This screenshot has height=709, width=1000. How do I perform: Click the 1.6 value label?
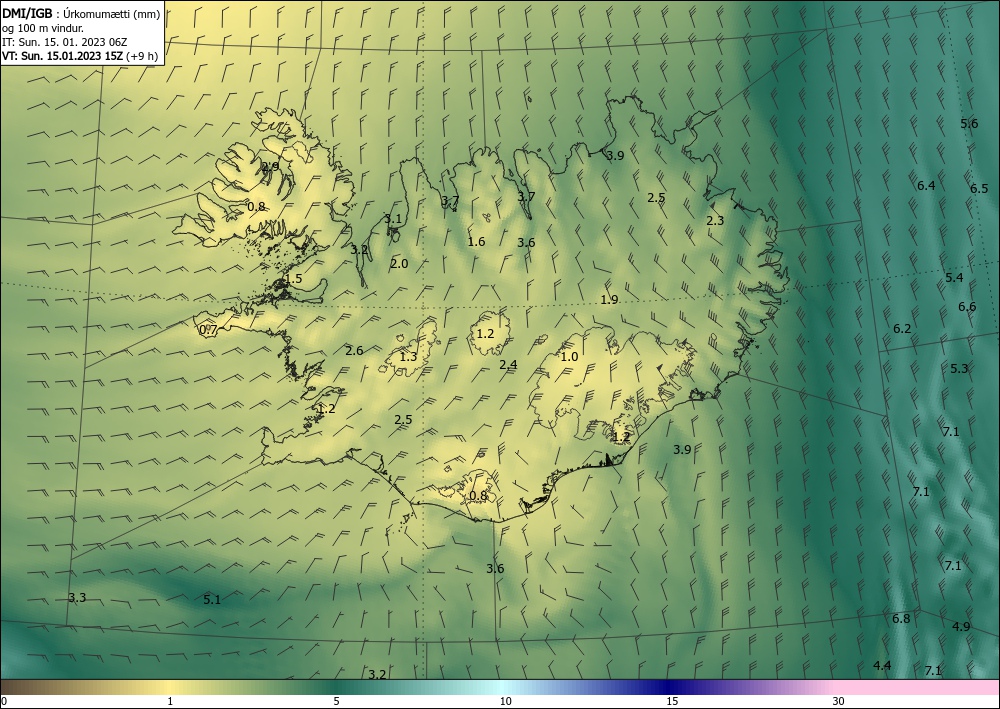click(476, 241)
